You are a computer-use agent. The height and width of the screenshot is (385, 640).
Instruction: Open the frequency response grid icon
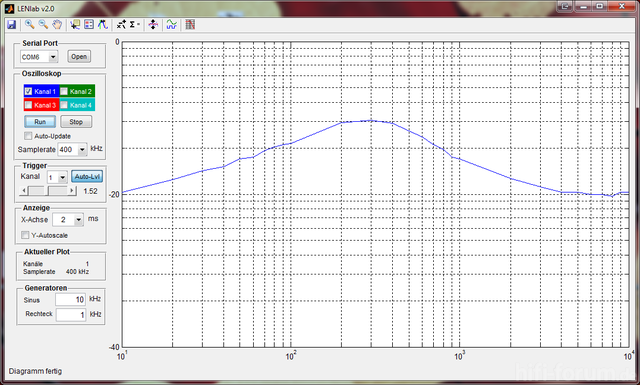click(190, 24)
